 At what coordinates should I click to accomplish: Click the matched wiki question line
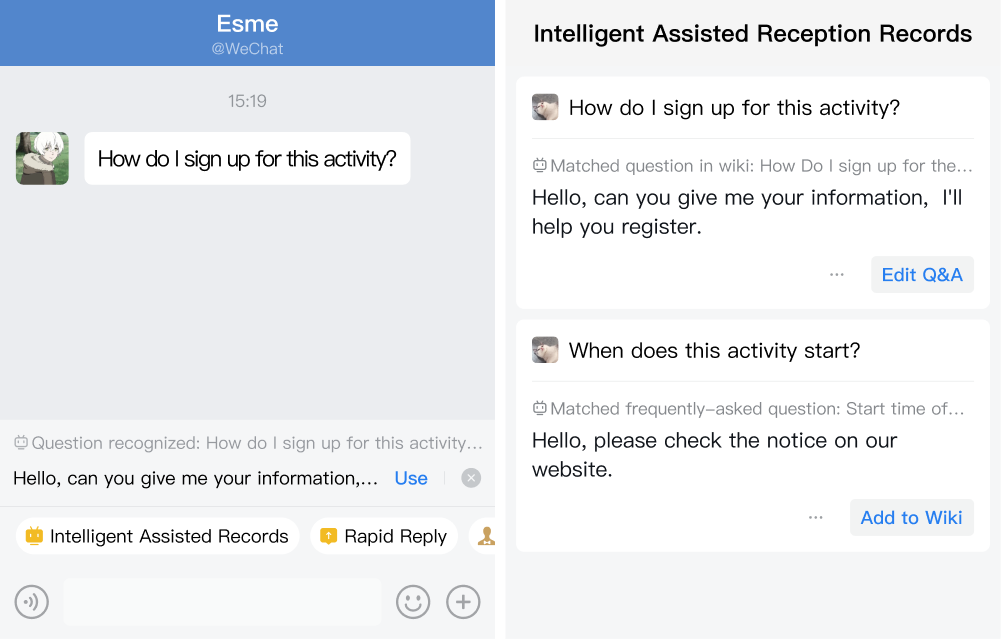[x=752, y=166]
